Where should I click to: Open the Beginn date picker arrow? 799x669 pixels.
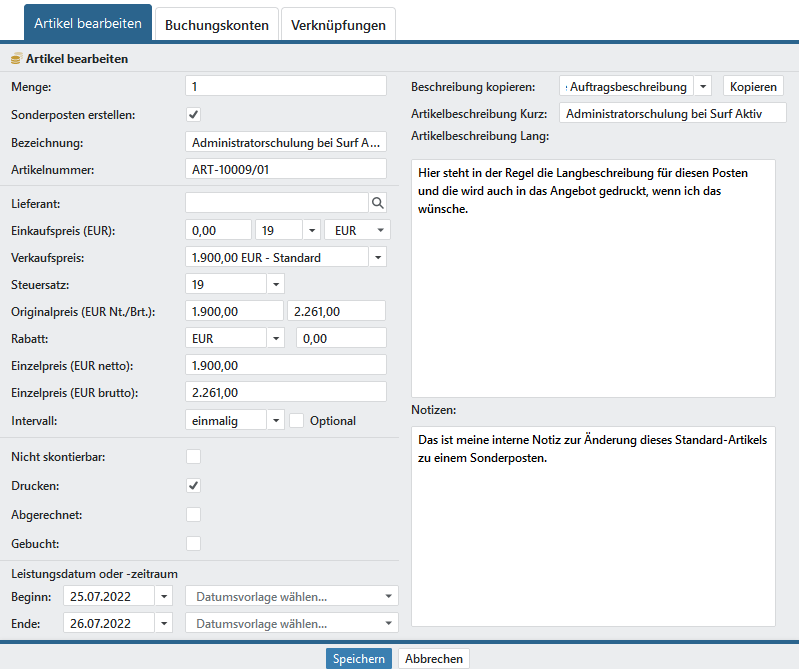tap(164, 596)
